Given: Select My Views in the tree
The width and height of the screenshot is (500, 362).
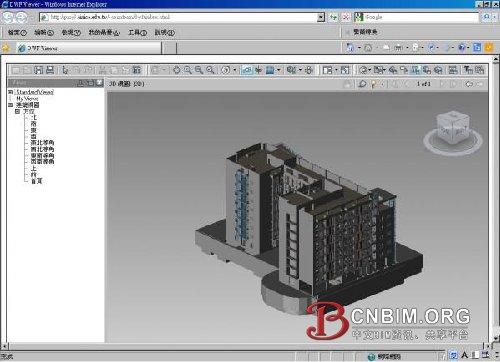Looking at the screenshot, I should 27,98.
